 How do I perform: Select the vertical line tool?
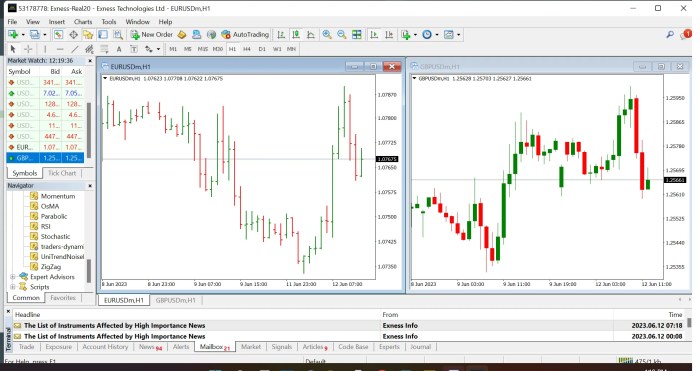(x=45, y=49)
